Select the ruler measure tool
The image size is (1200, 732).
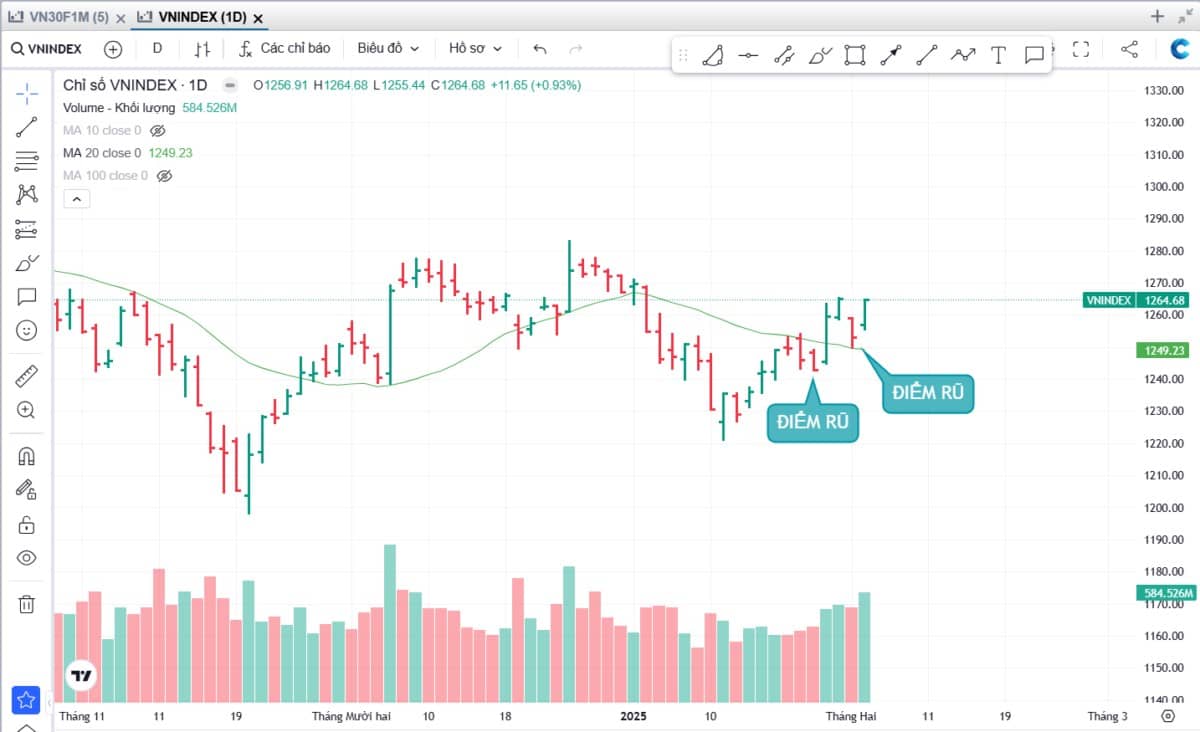pos(26,377)
